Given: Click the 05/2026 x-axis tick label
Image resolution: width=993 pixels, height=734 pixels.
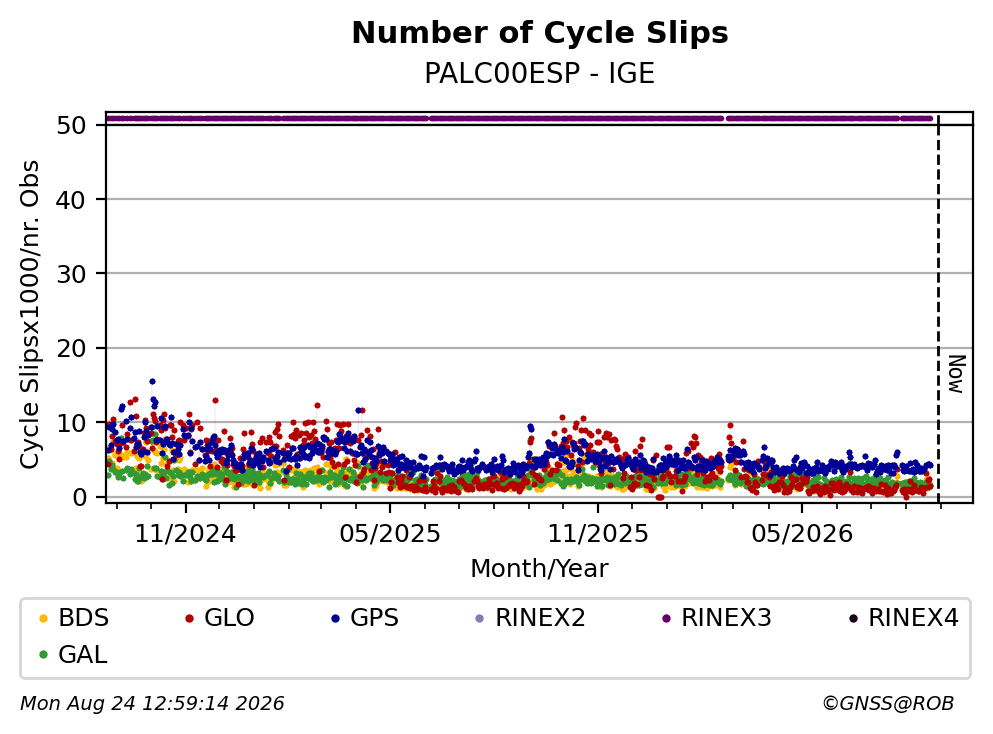Looking at the screenshot, I should [x=802, y=534].
